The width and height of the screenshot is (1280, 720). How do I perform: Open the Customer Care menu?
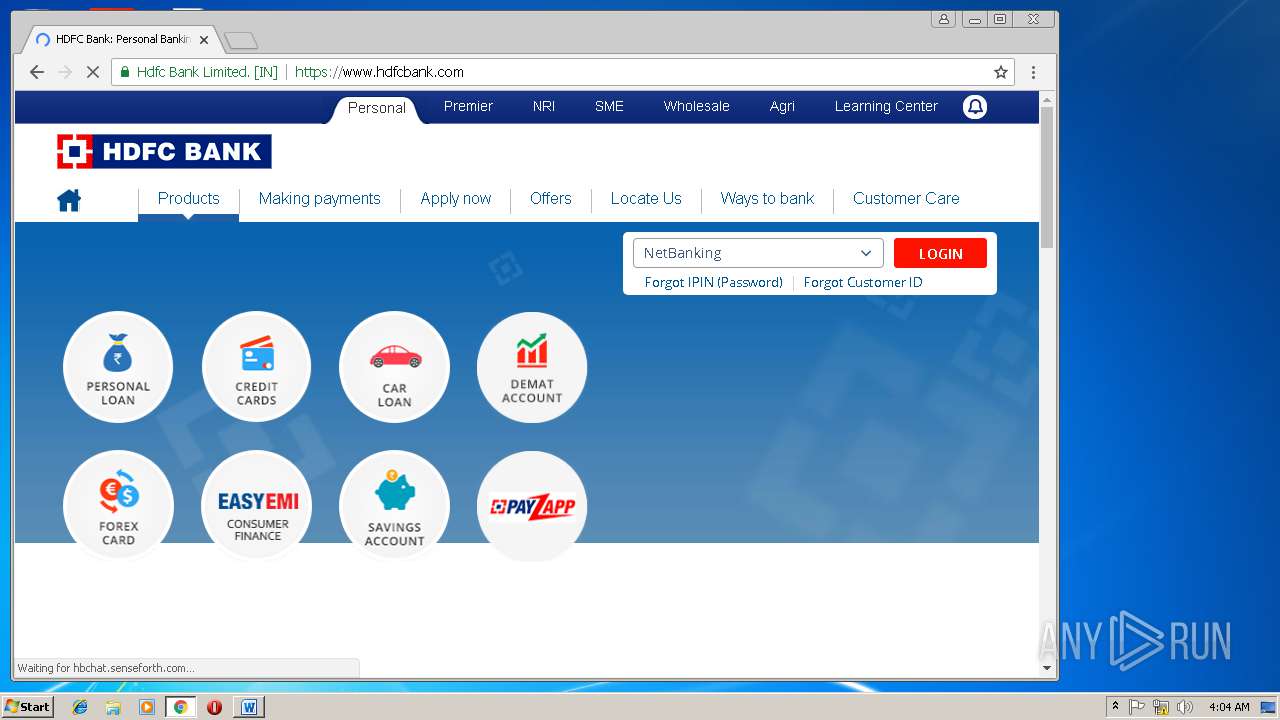[906, 198]
